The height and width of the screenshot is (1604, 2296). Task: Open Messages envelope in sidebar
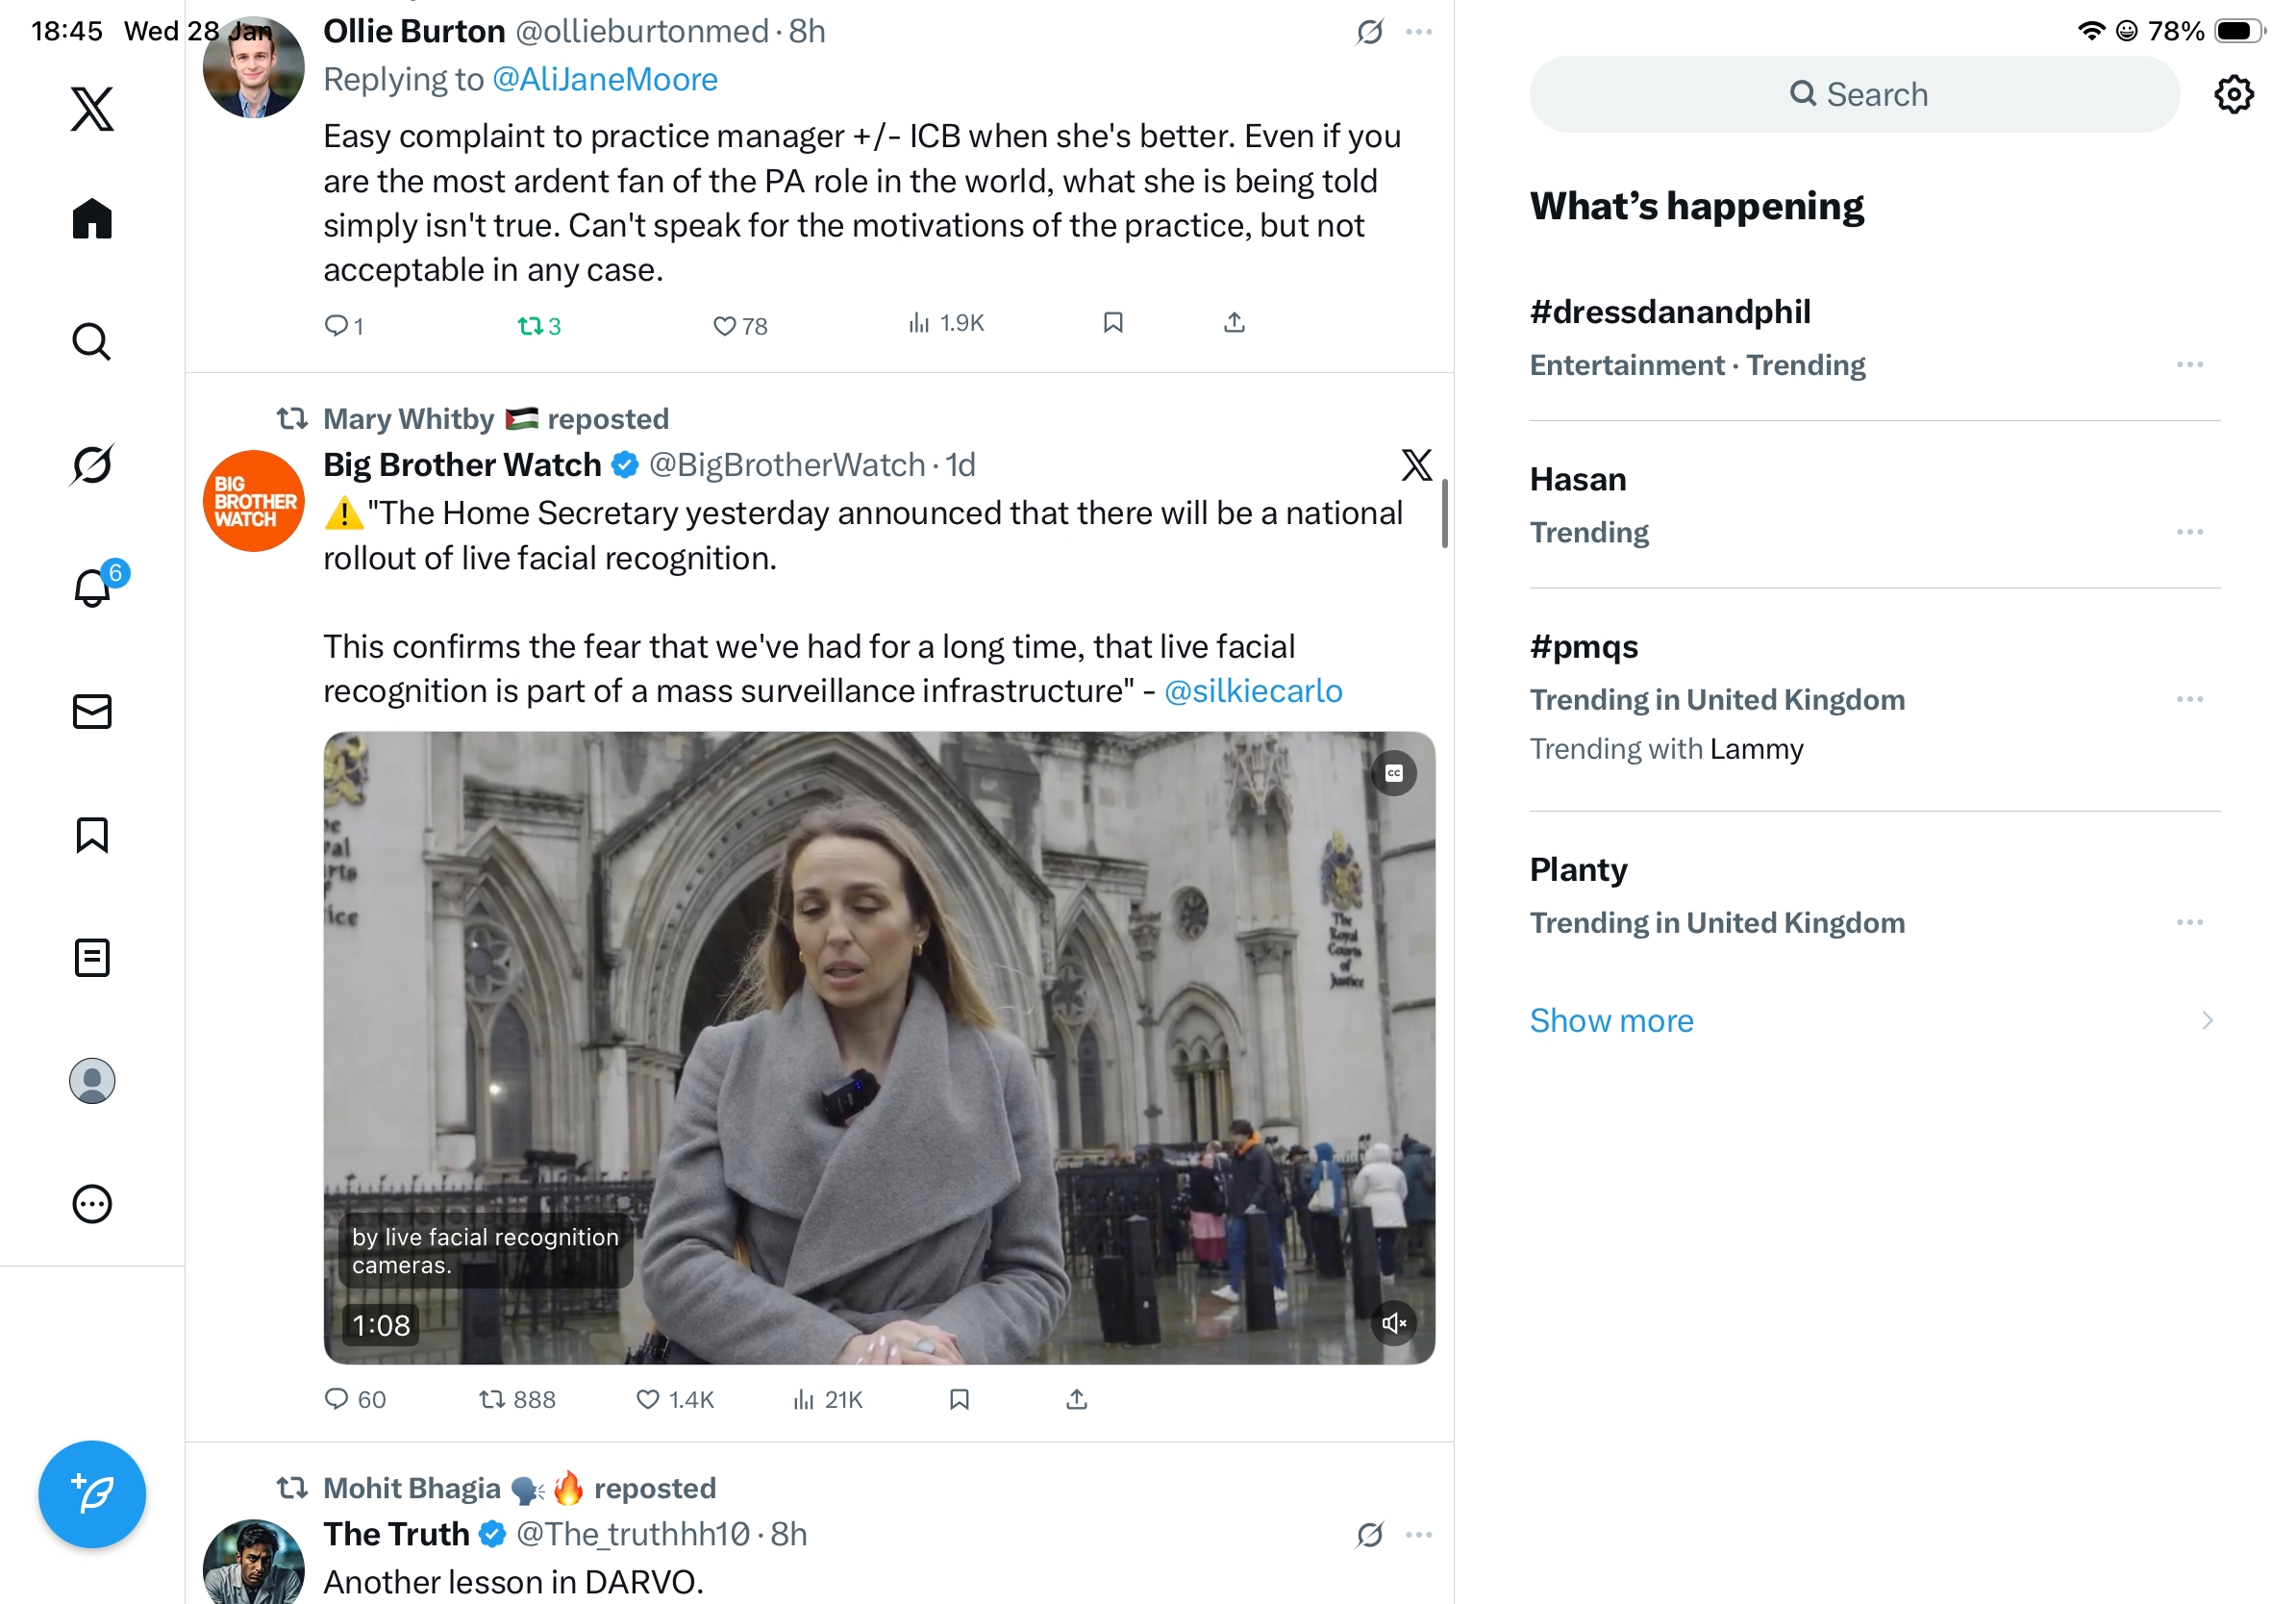click(92, 712)
